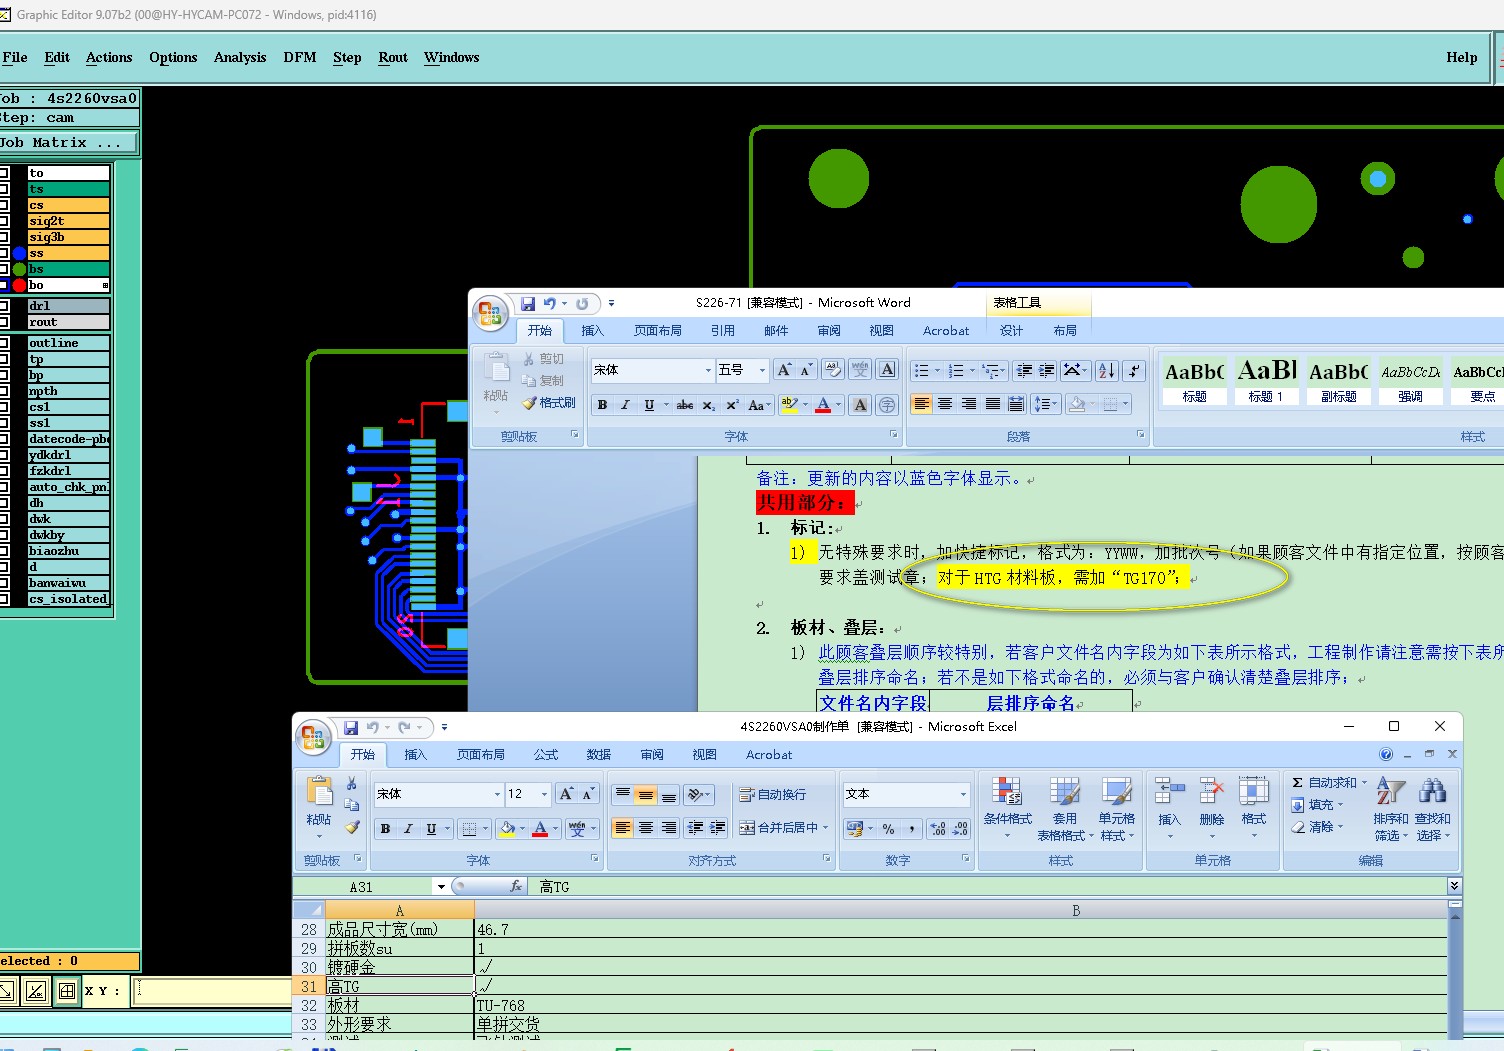Apply subscript in Word ribbon
1504x1051 pixels.
[708, 405]
